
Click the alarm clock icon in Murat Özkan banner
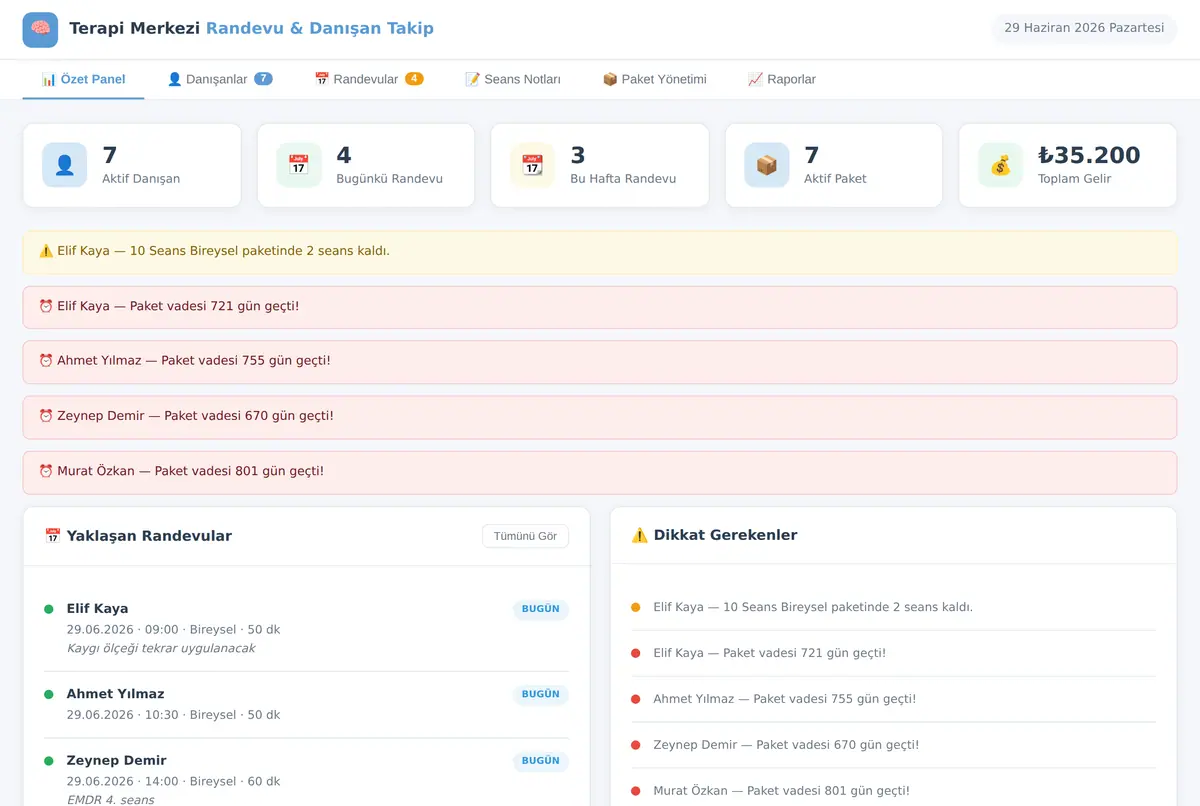pyautogui.click(x=46, y=471)
